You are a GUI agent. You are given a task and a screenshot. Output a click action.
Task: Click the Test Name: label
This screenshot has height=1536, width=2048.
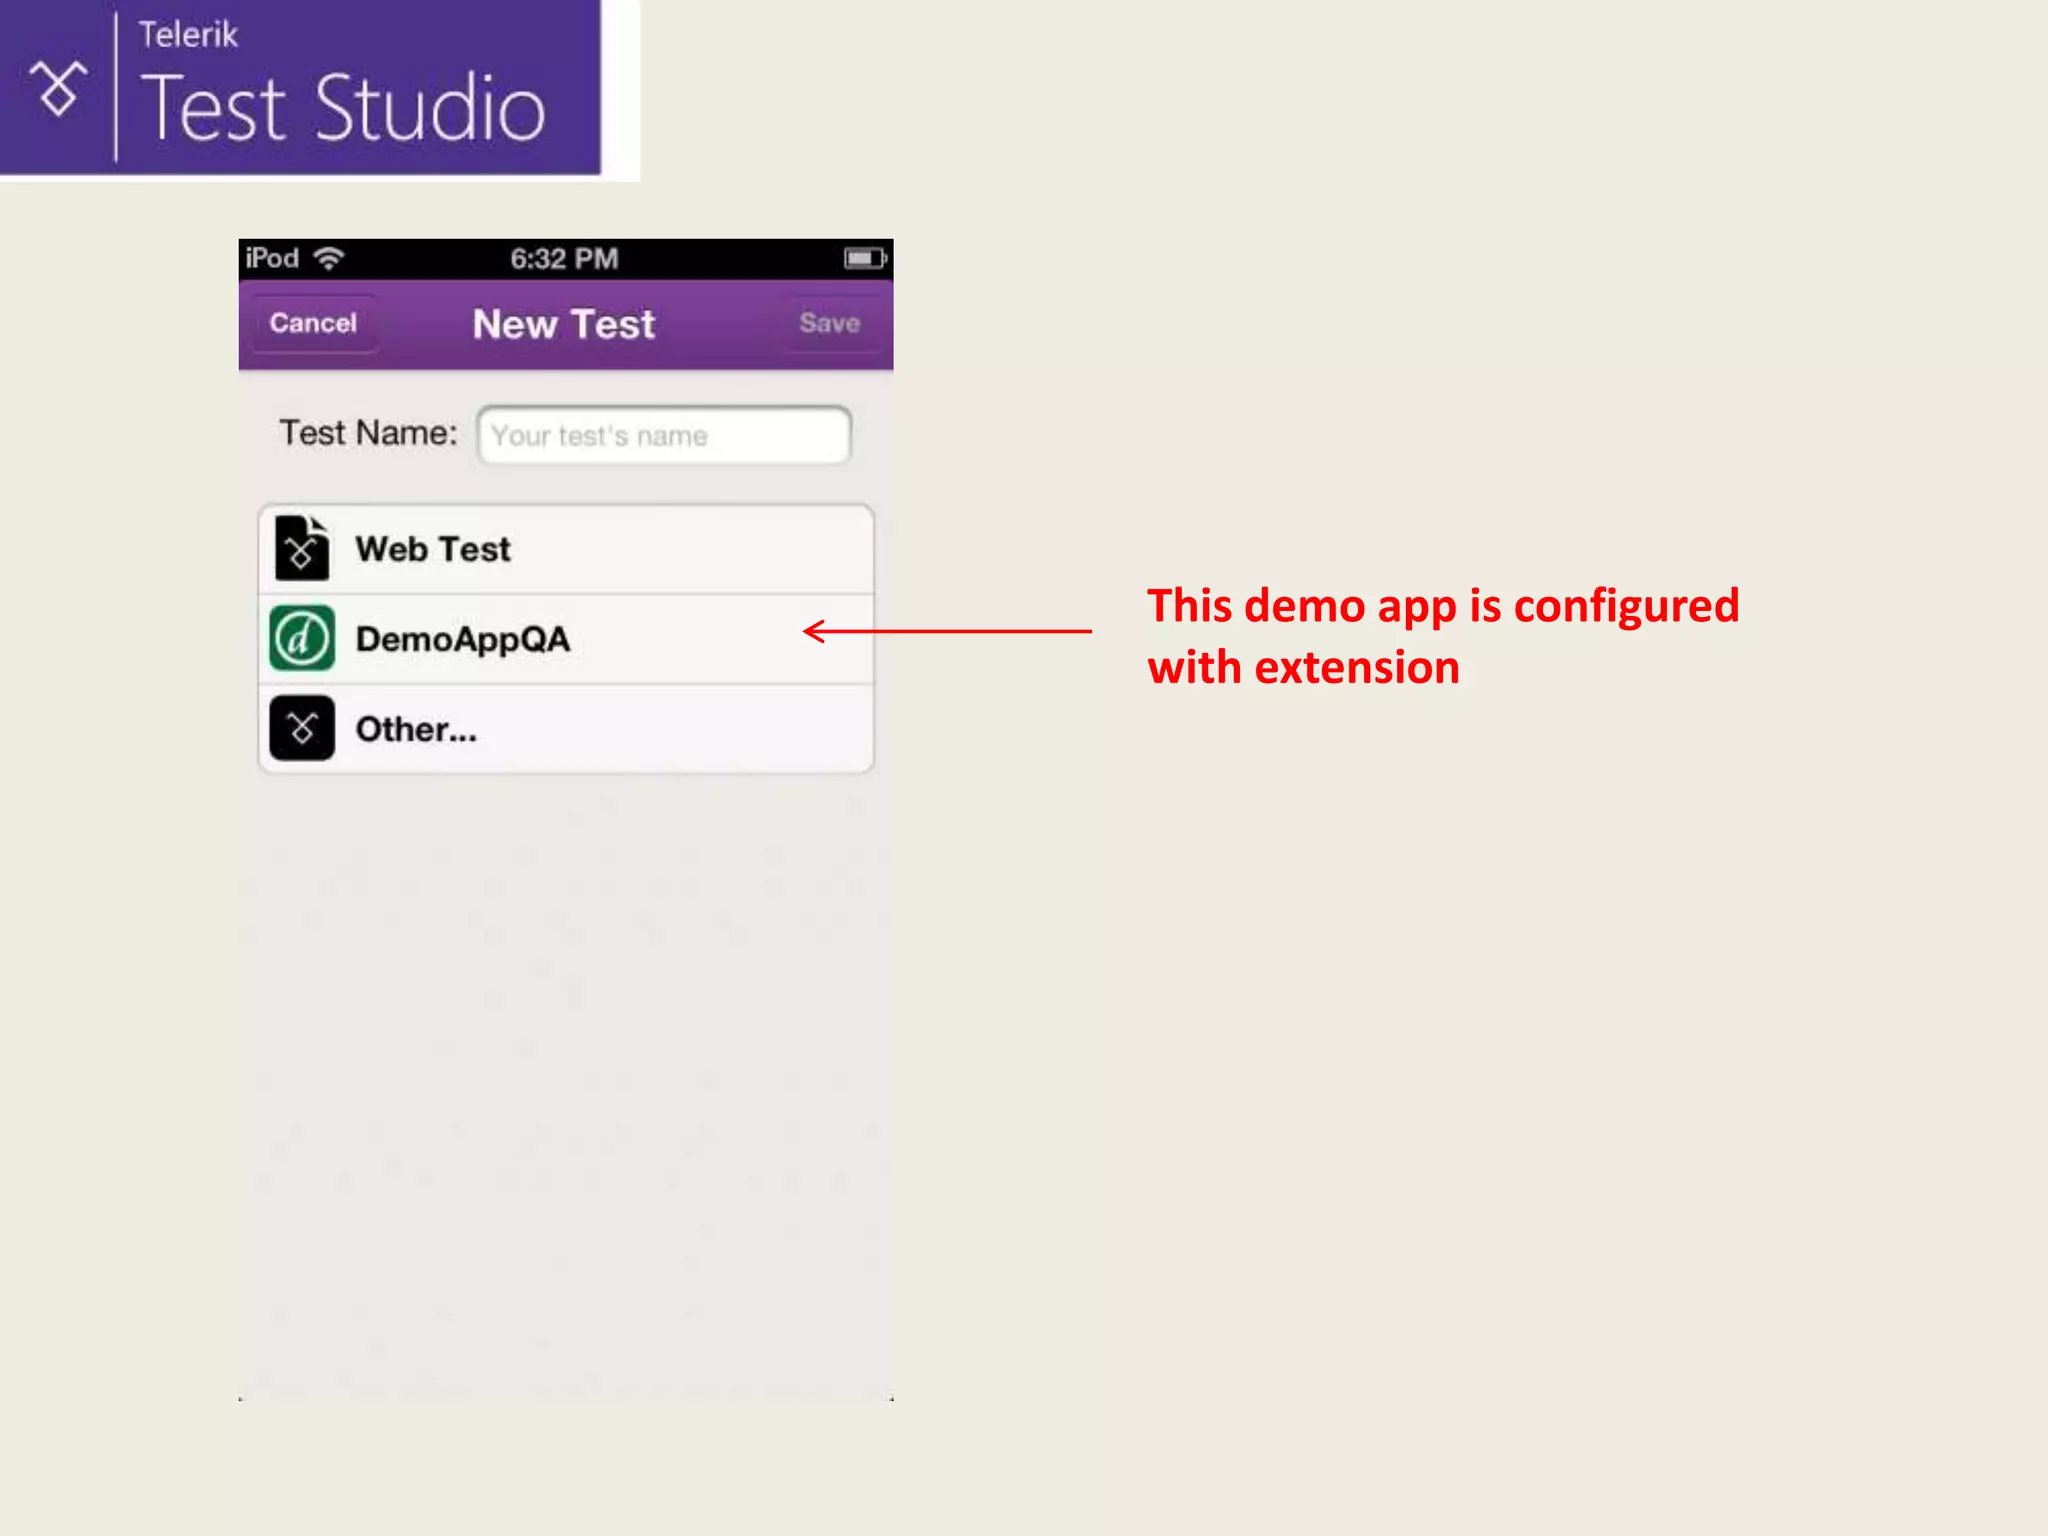(x=368, y=433)
